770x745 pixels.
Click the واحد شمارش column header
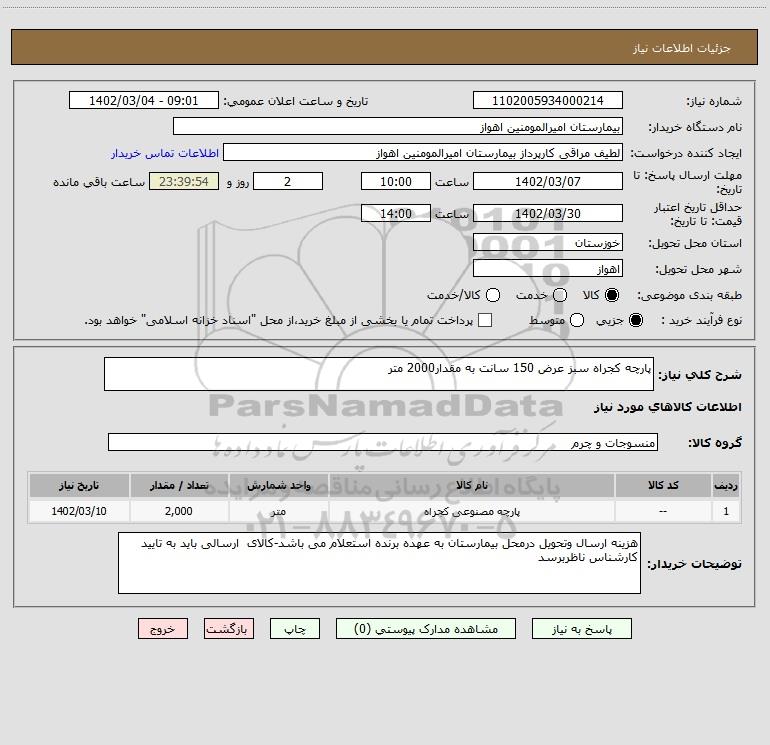tap(278, 485)
